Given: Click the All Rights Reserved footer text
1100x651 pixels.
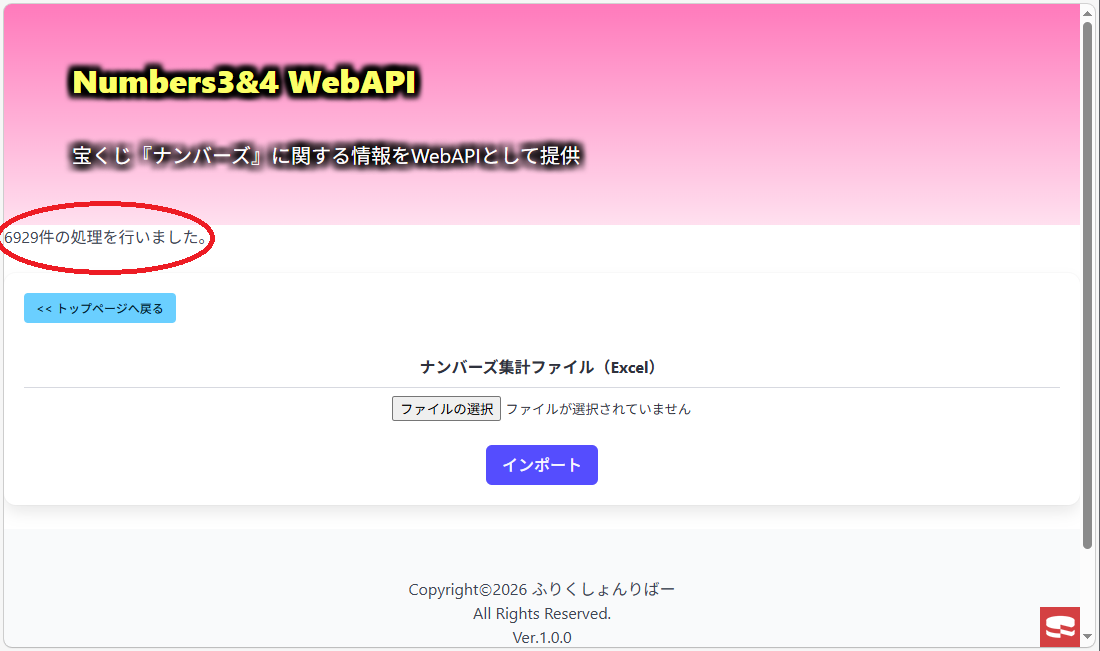Looking at the screenshot, I should click(x=542, y=614).
